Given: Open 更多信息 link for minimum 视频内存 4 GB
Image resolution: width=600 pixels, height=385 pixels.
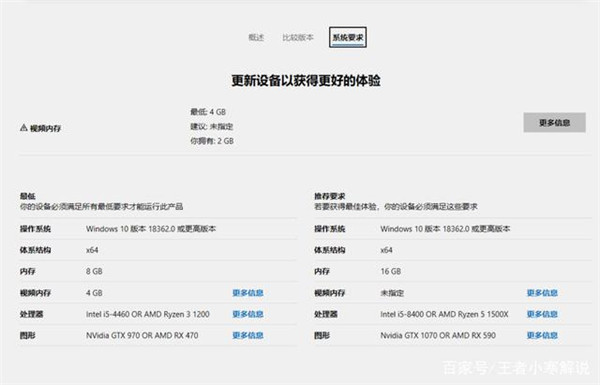Looking at the screenshot, I should [248, 293].
